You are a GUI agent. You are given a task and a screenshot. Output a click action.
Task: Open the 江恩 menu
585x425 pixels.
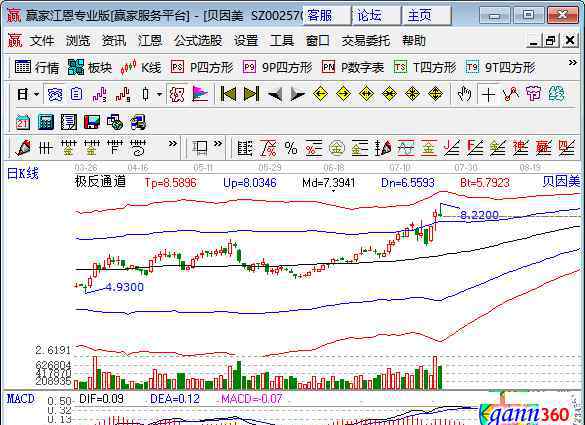[149, 41]
